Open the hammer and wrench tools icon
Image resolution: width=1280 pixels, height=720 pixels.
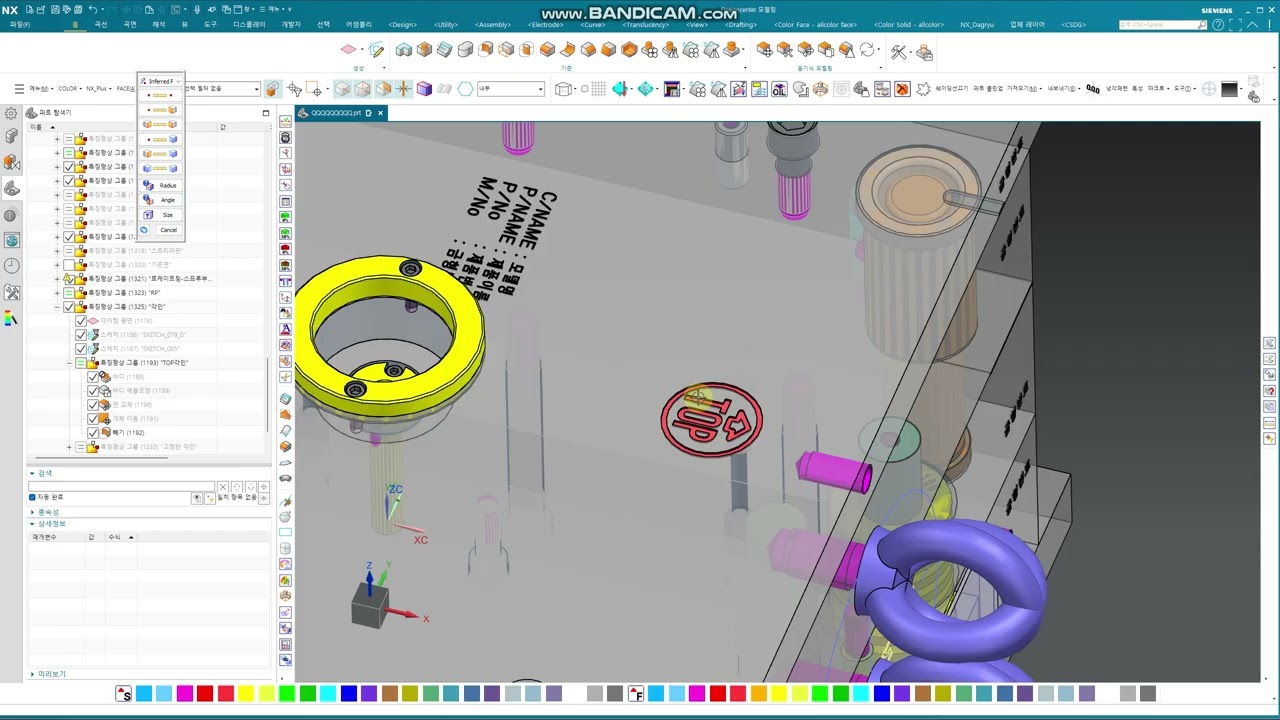coord(899,51)
